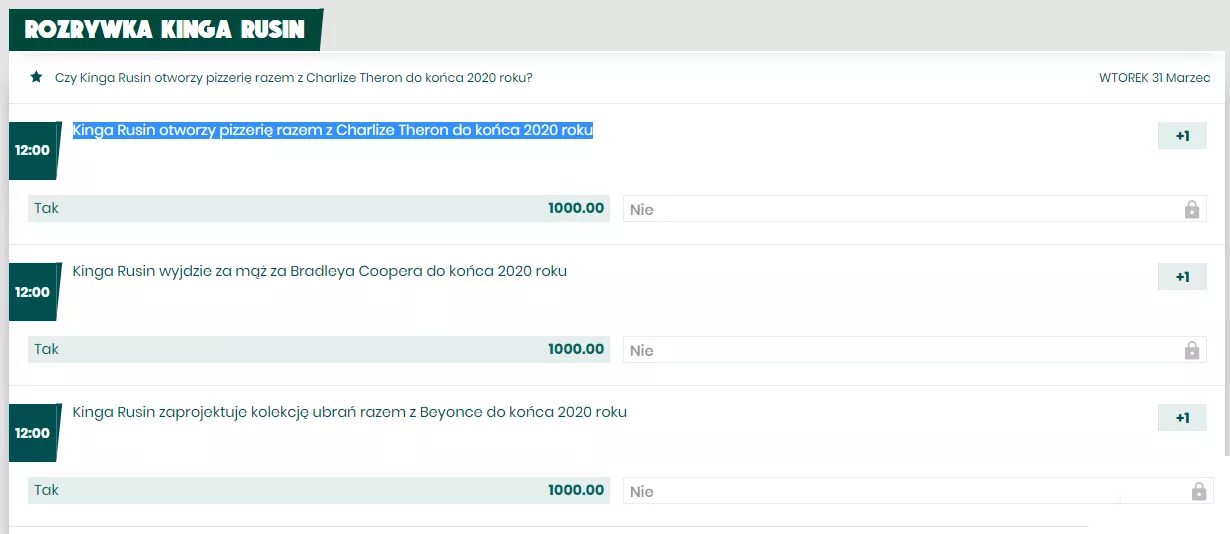Select locked Nie option for Charlize Theron pizzeria

point(914,209)
